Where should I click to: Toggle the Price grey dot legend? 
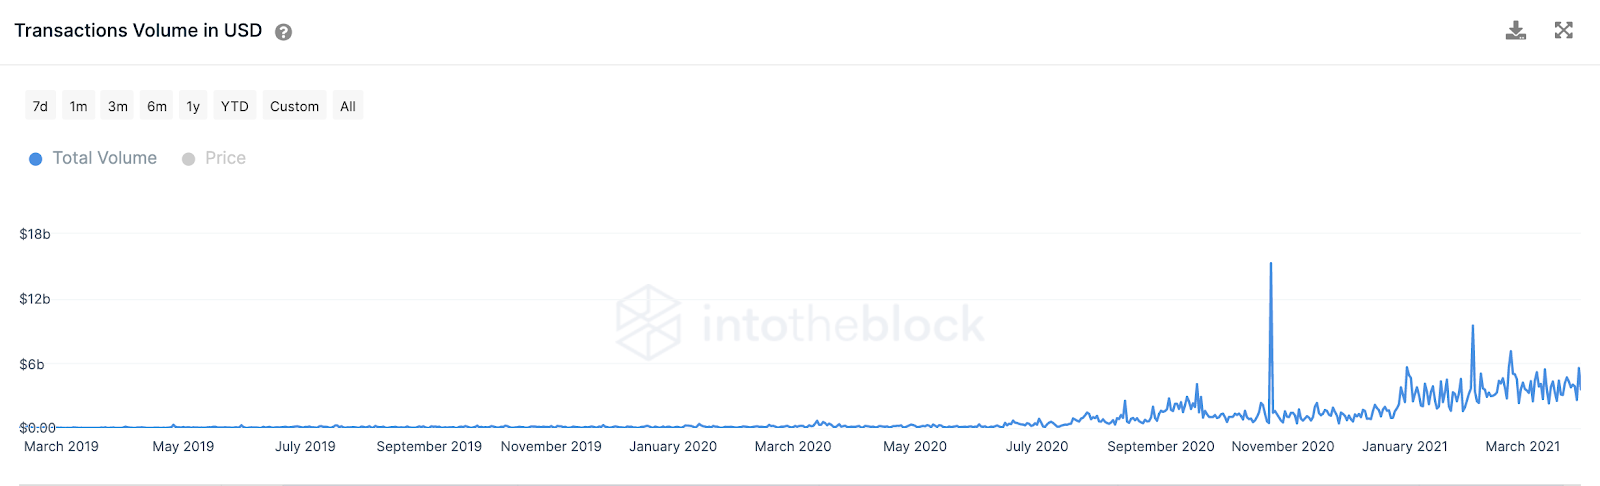point(188,159)
